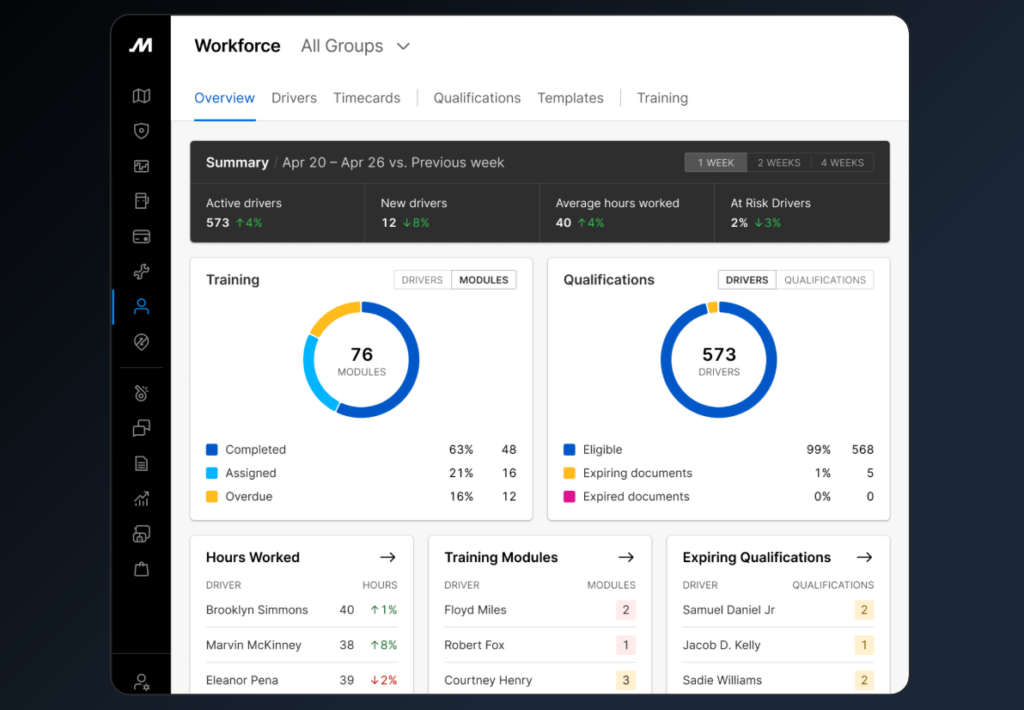Open Expiring Qualifications details arrow
Viewport: 1024px width, 710px height.
click(x=865, y=557)
